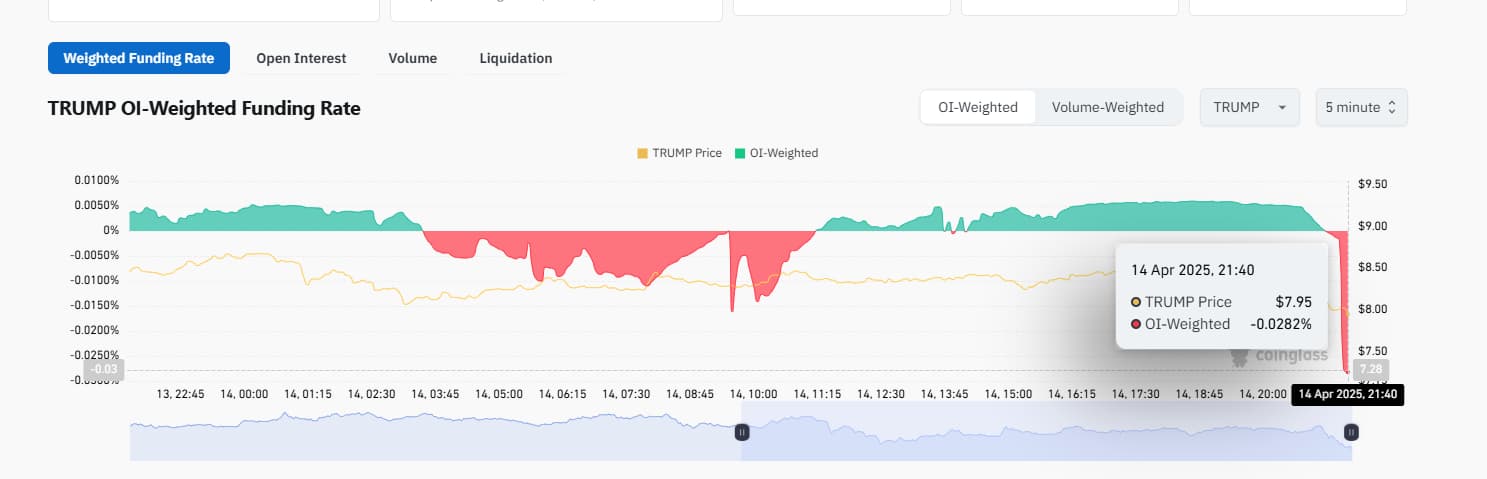Open the Volume tab

[x=413, y=58]
